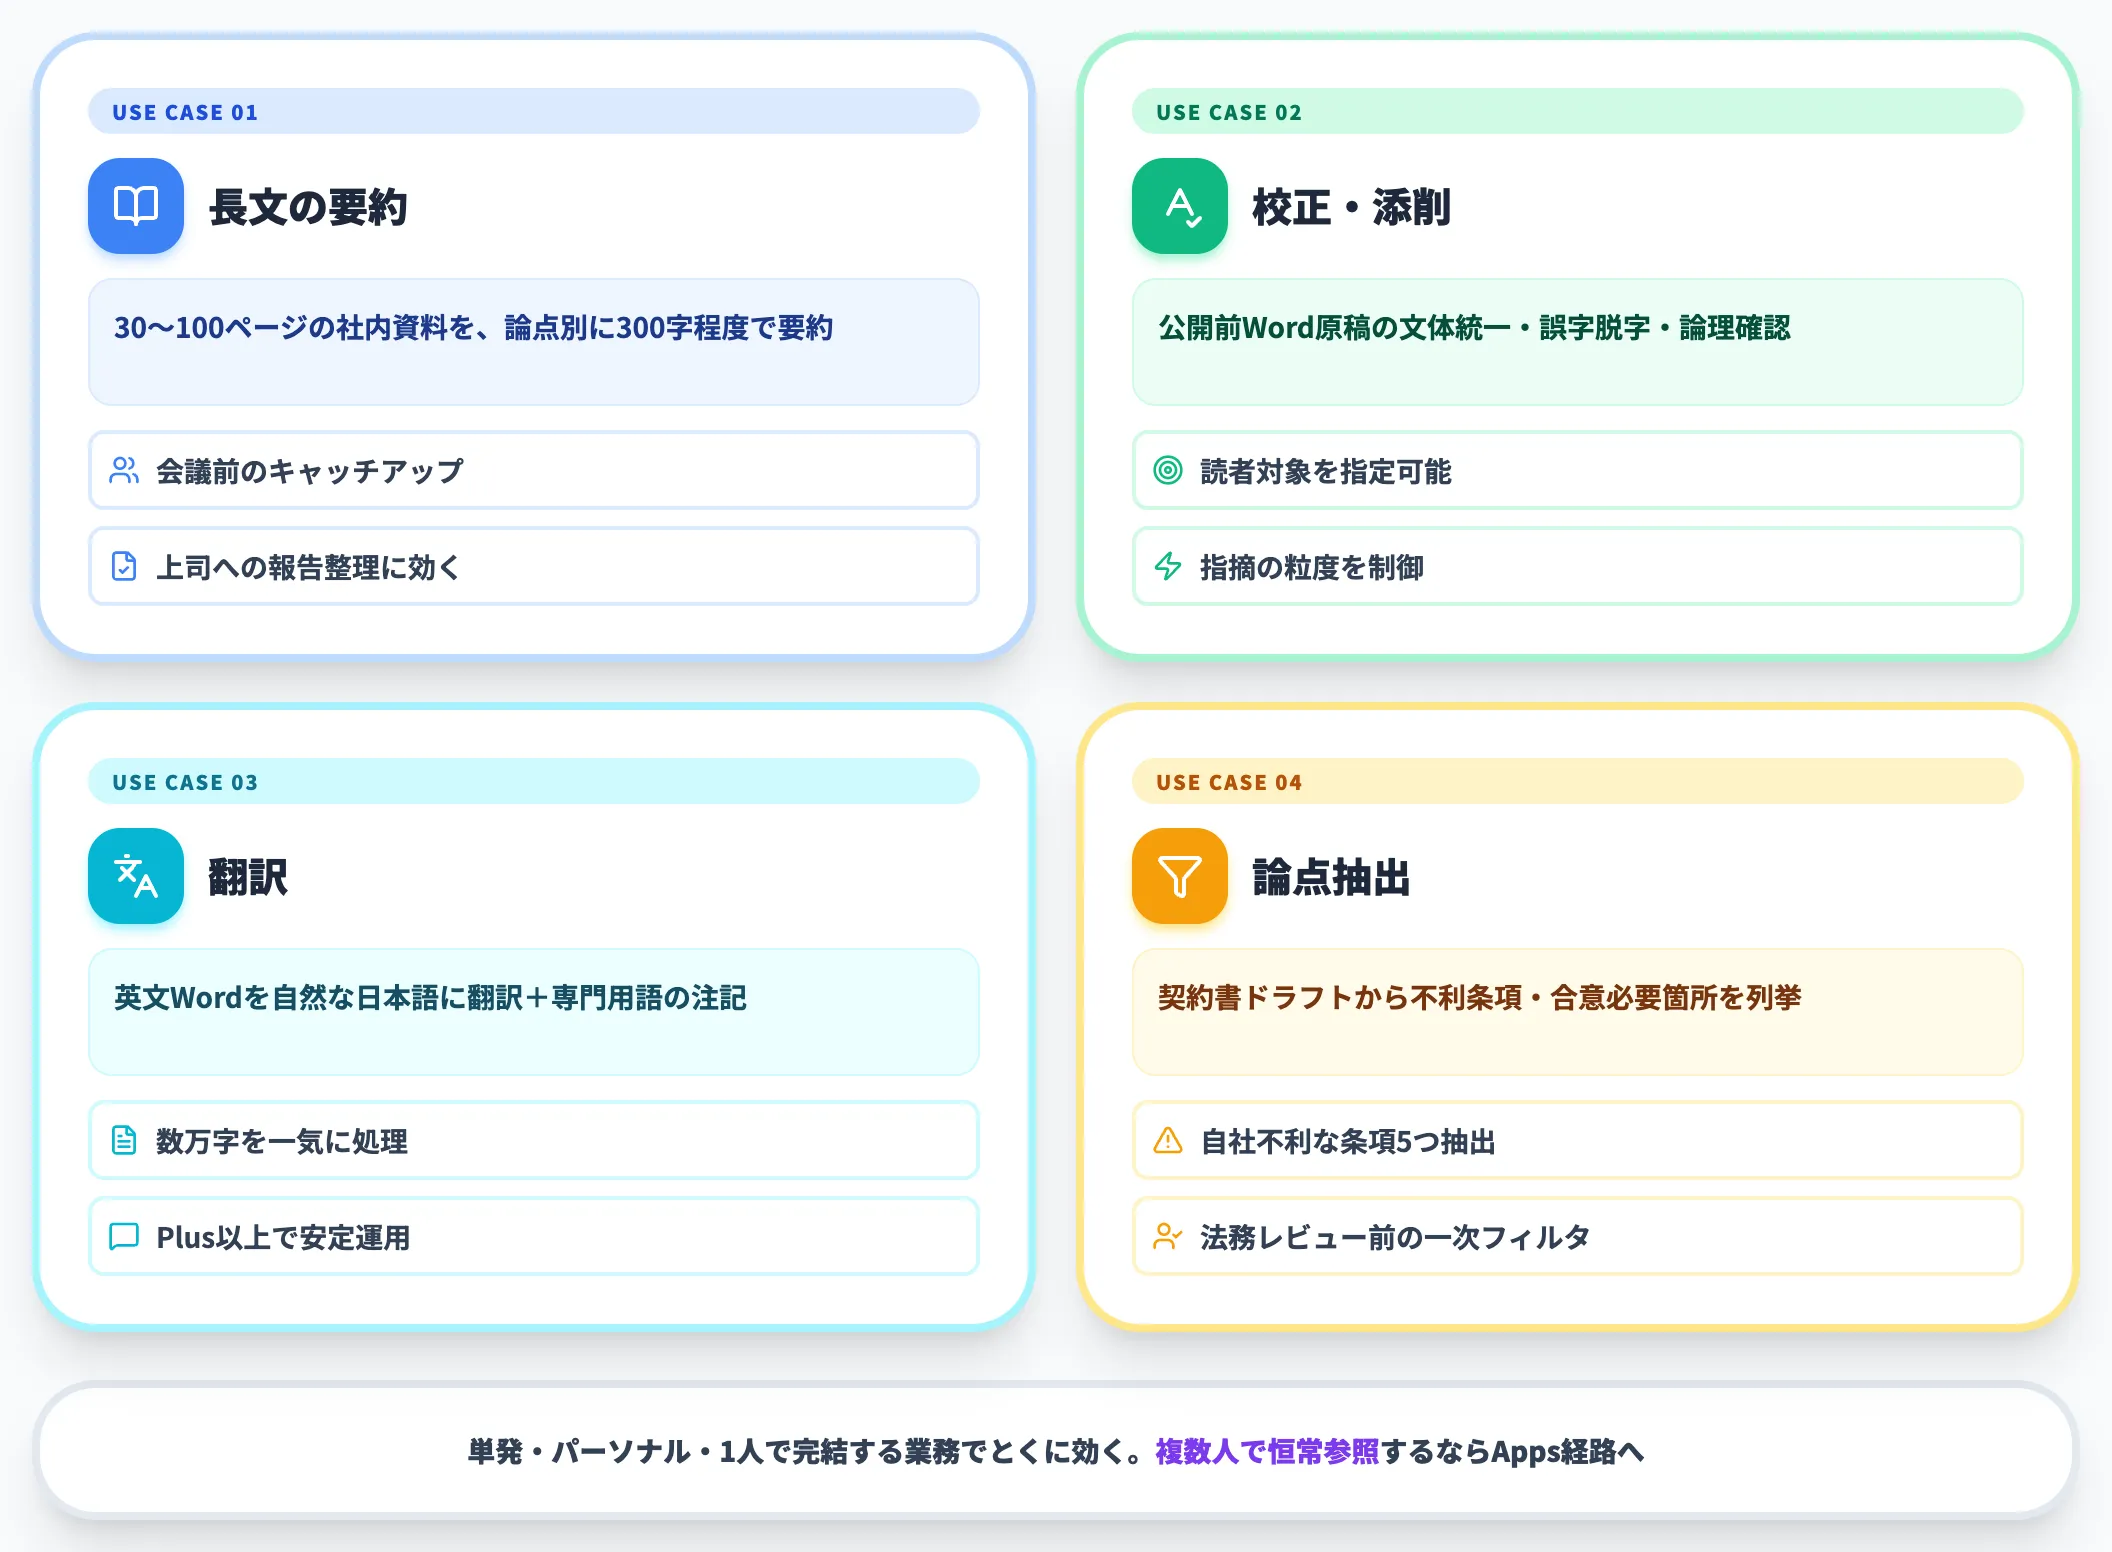Click the 上司への報告整理に効く text

tap(308, 567)
